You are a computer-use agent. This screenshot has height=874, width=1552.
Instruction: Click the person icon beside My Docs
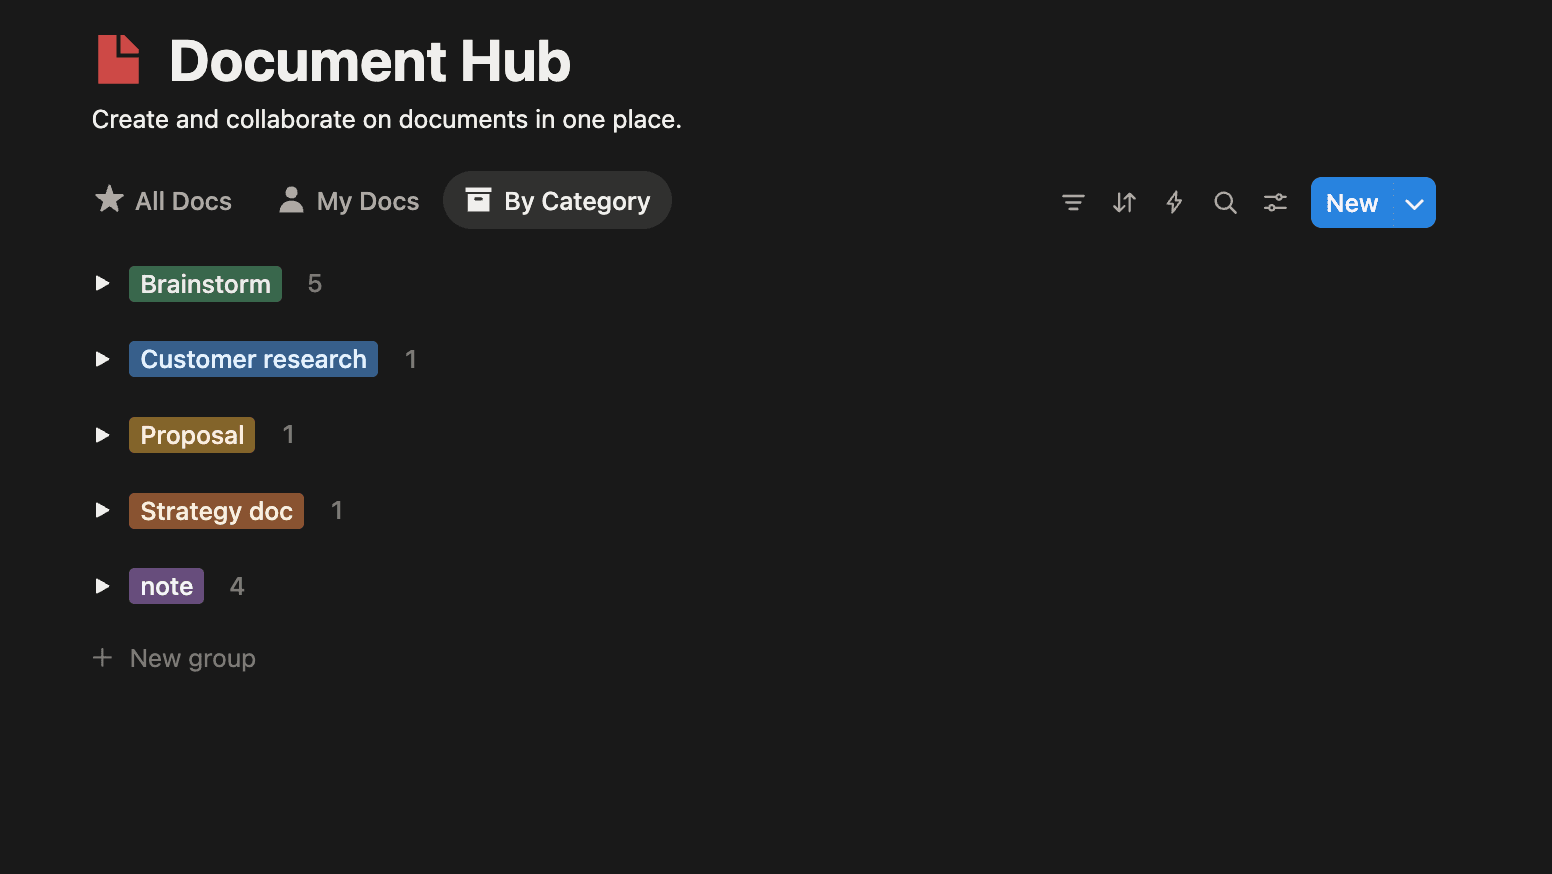[x=291, y=200]
